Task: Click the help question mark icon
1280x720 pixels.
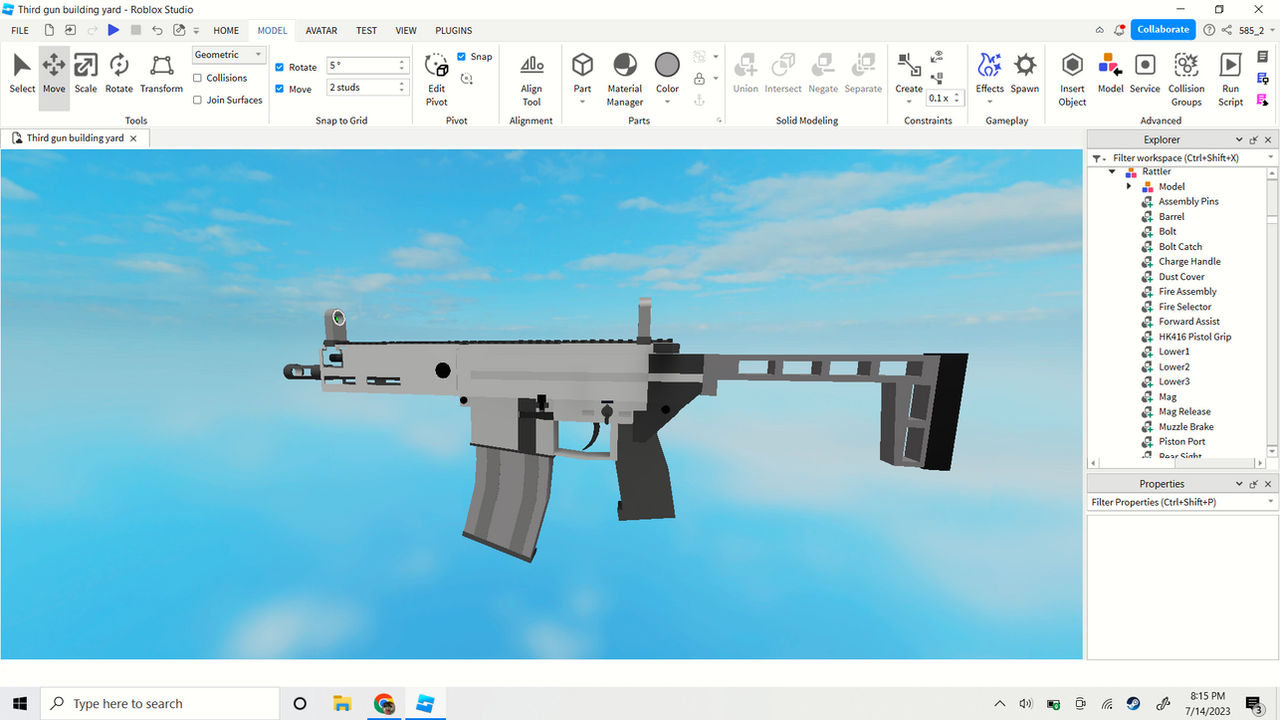Action: click(x=1209, y=30)
